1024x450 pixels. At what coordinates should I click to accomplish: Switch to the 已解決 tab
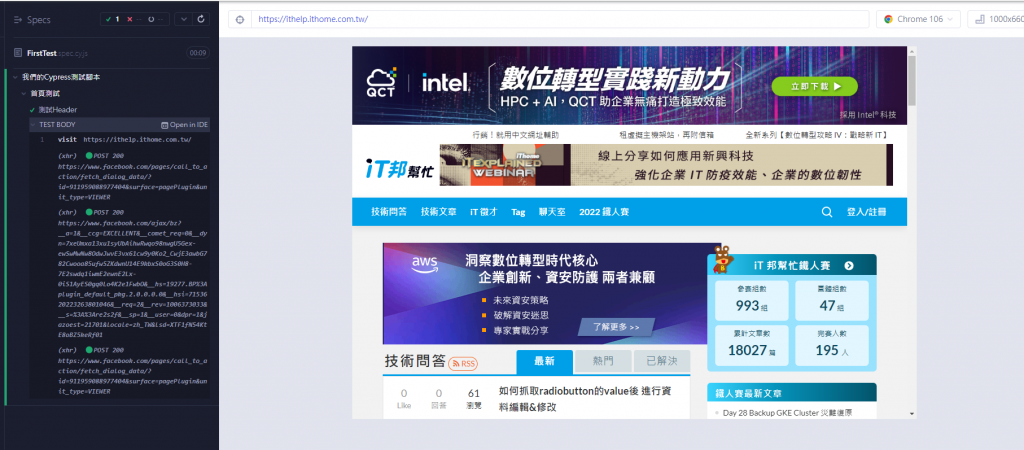pos(662,361)
